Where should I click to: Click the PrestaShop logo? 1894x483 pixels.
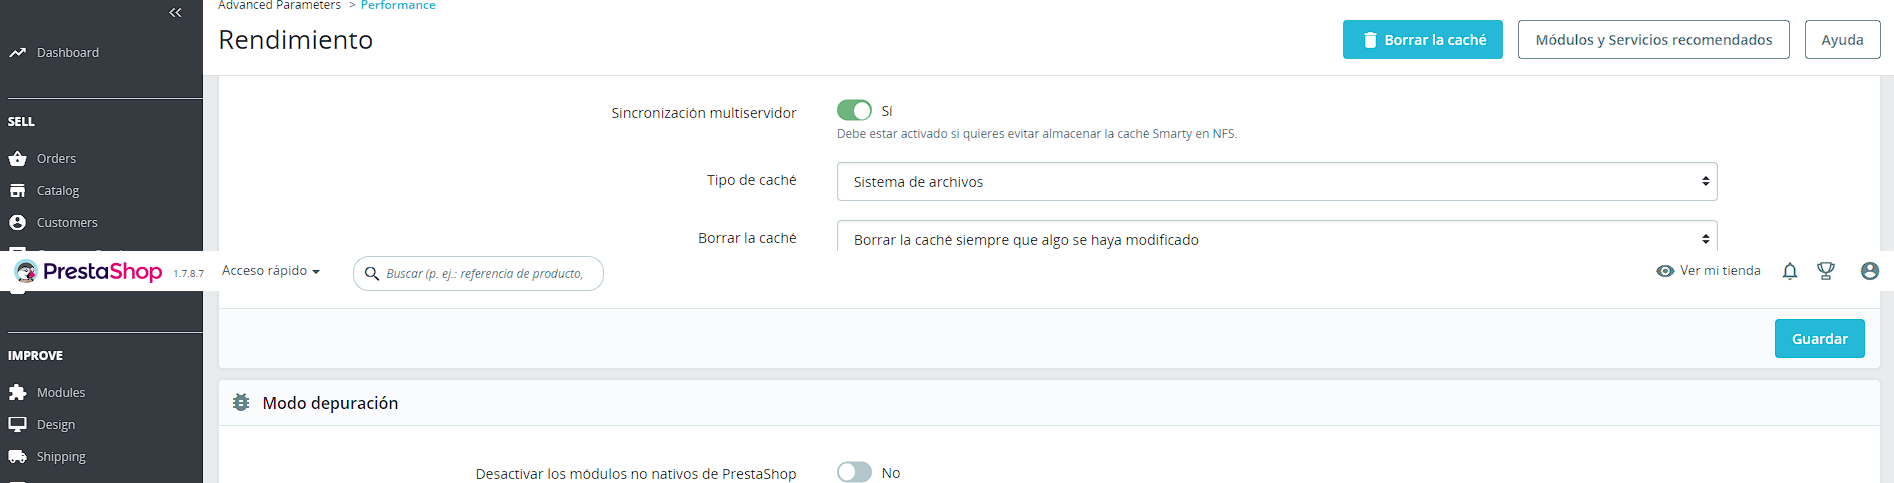click(88, 271)
